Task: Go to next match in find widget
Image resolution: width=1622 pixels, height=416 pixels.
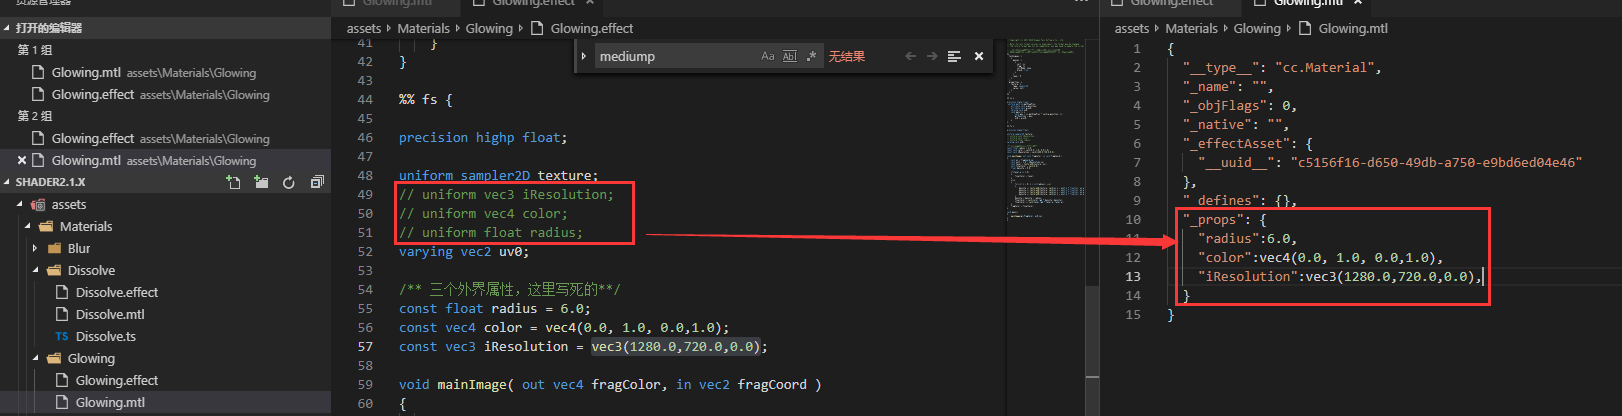Action: click(932, 57)
